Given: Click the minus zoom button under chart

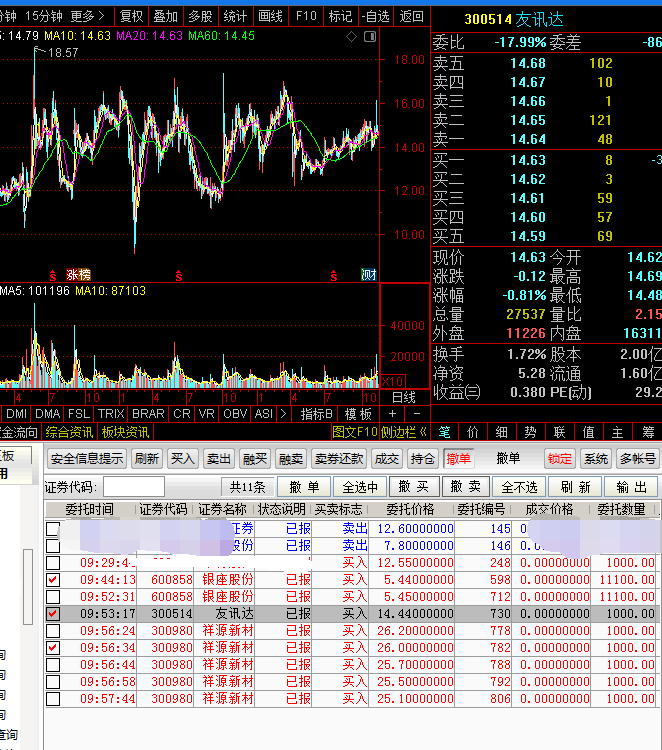Looking at the screenshot, I should [x=417, y=414].
